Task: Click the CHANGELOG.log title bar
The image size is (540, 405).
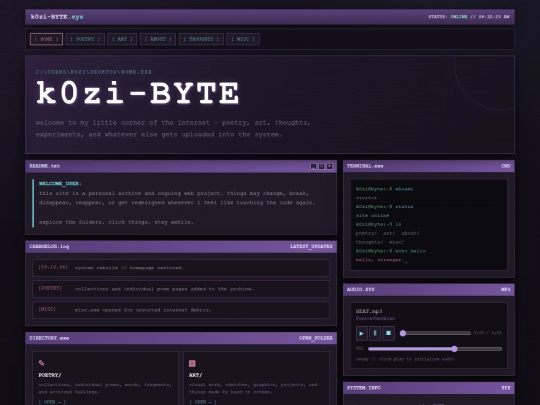Action: [x=181, y=247]
